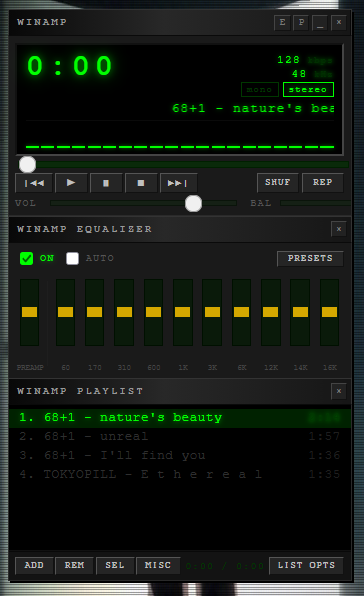Select playlist track nature's beauty

[180, 418]
